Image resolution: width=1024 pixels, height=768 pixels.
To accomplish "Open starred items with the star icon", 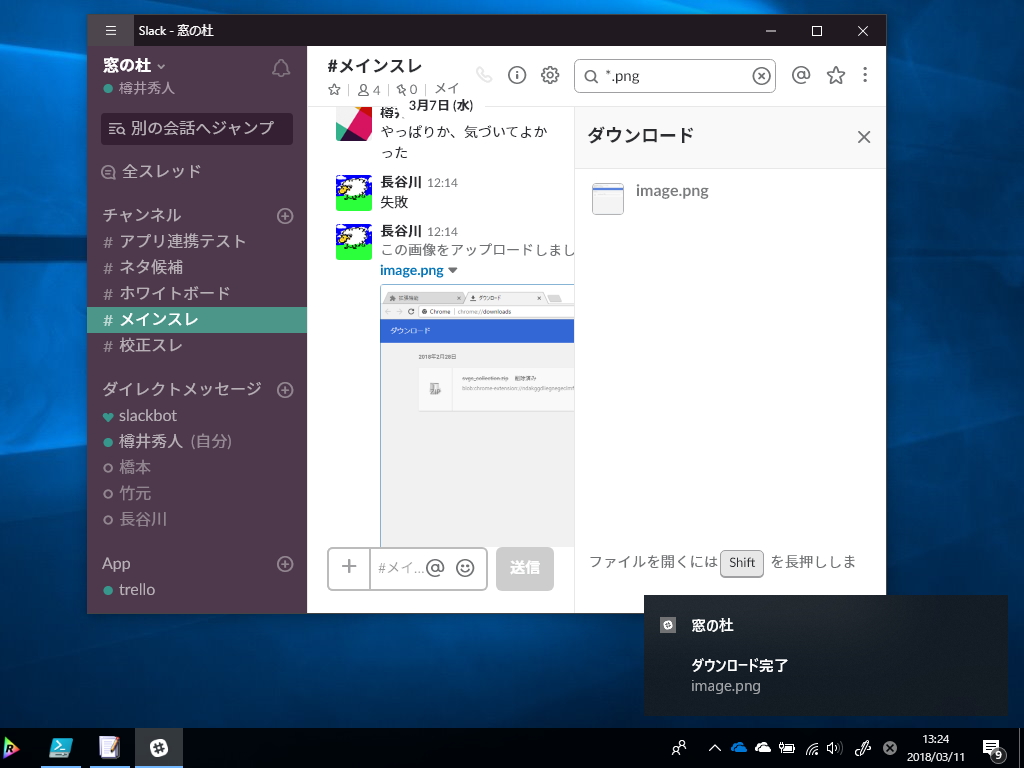I will 835,75.
